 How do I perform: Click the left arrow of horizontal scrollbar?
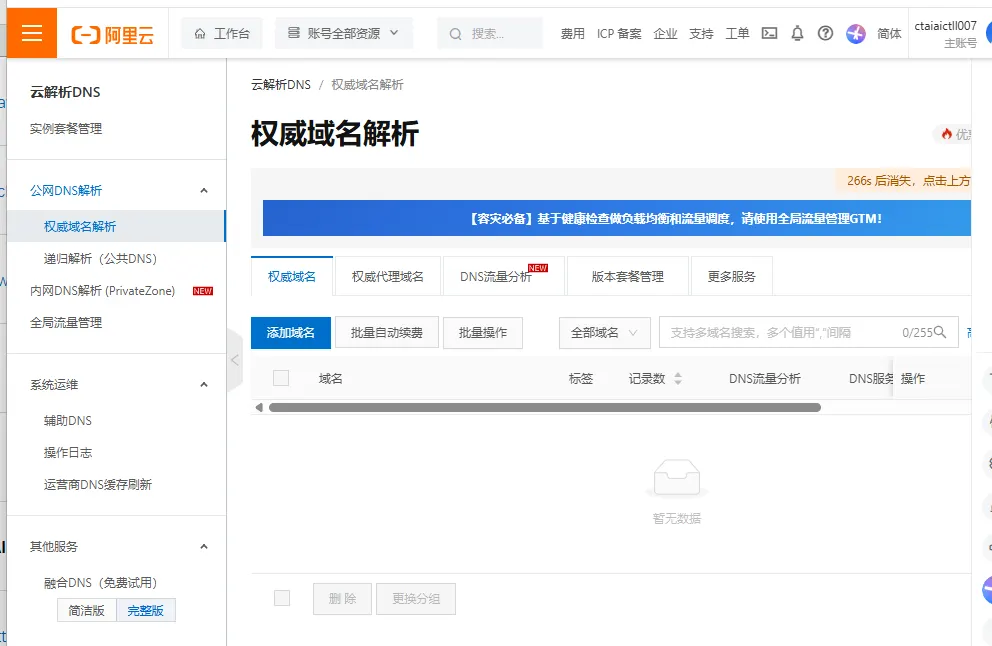pos(259,407)
